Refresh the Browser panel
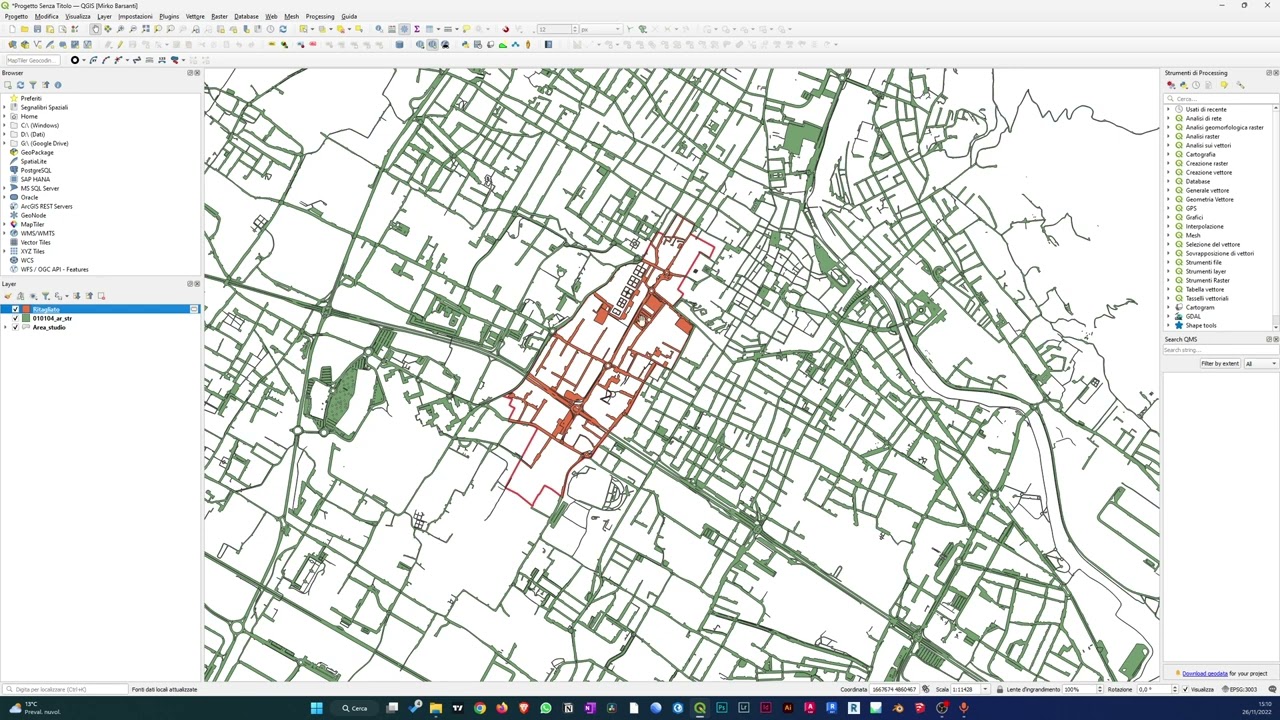The width and height of the screenshot is (1280, 720). [20, 85]
